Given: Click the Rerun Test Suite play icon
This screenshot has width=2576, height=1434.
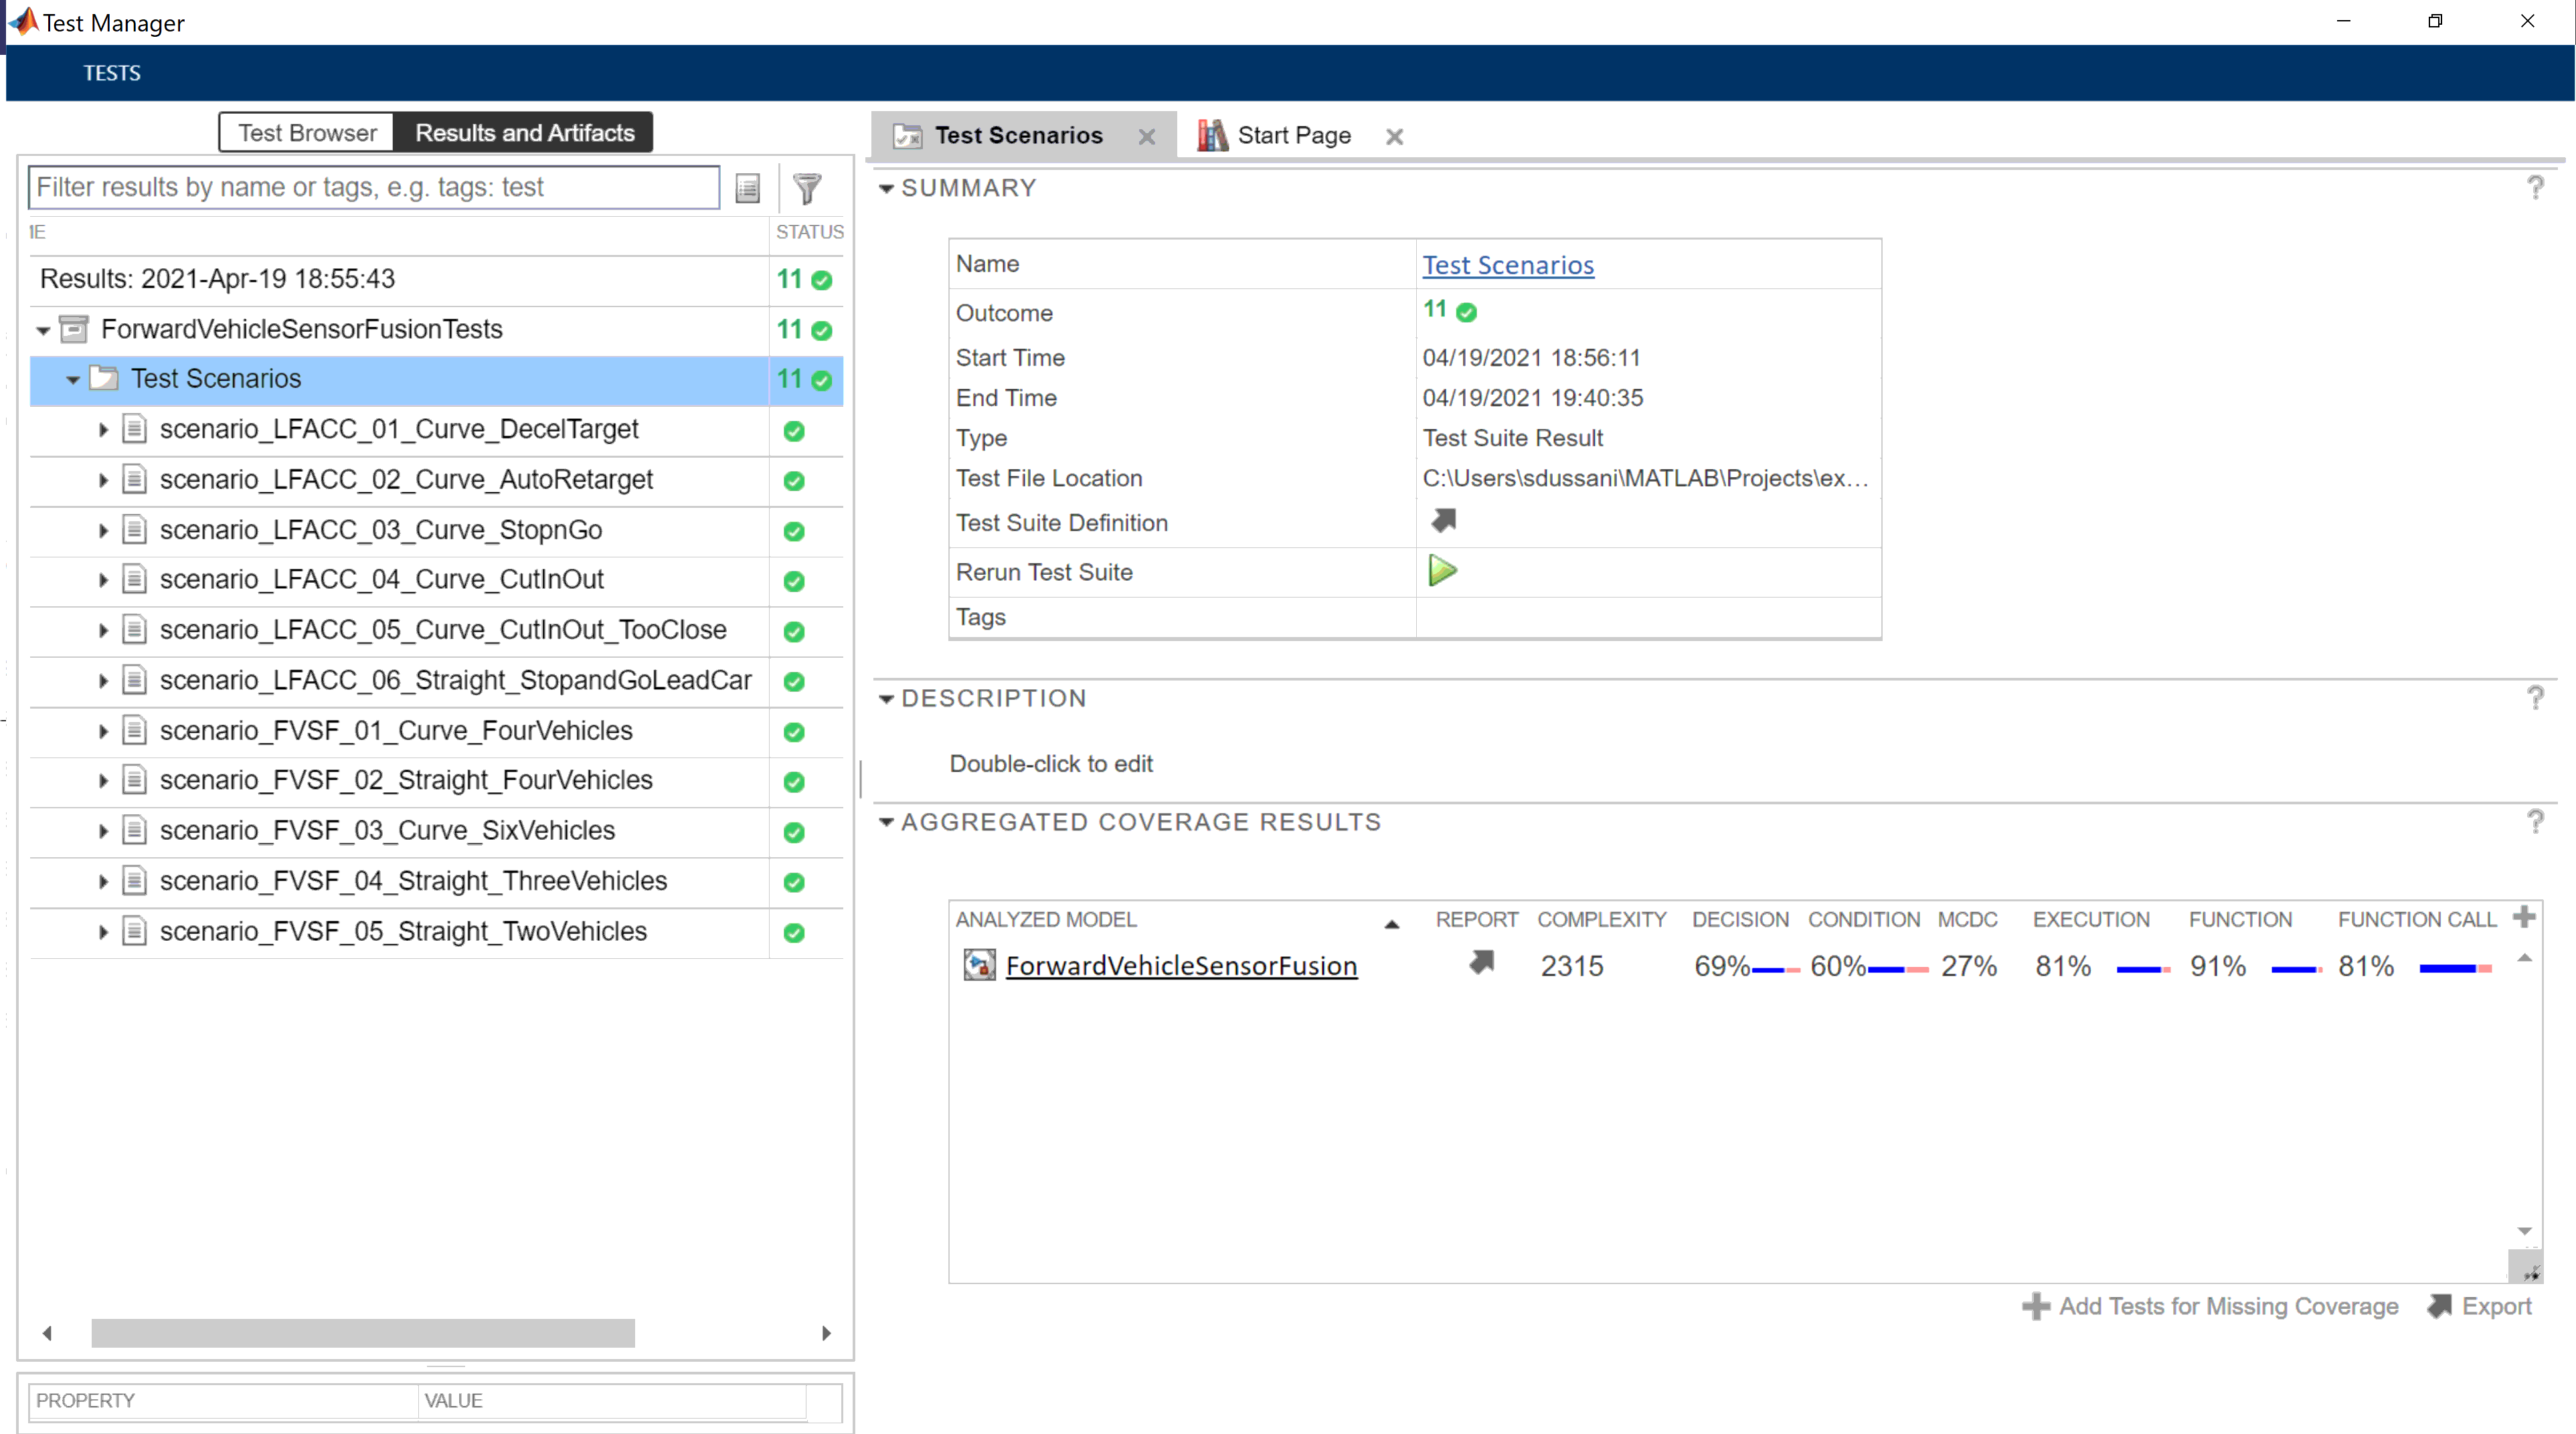Looking at the screenshot, I should (x=1441, y=571).
